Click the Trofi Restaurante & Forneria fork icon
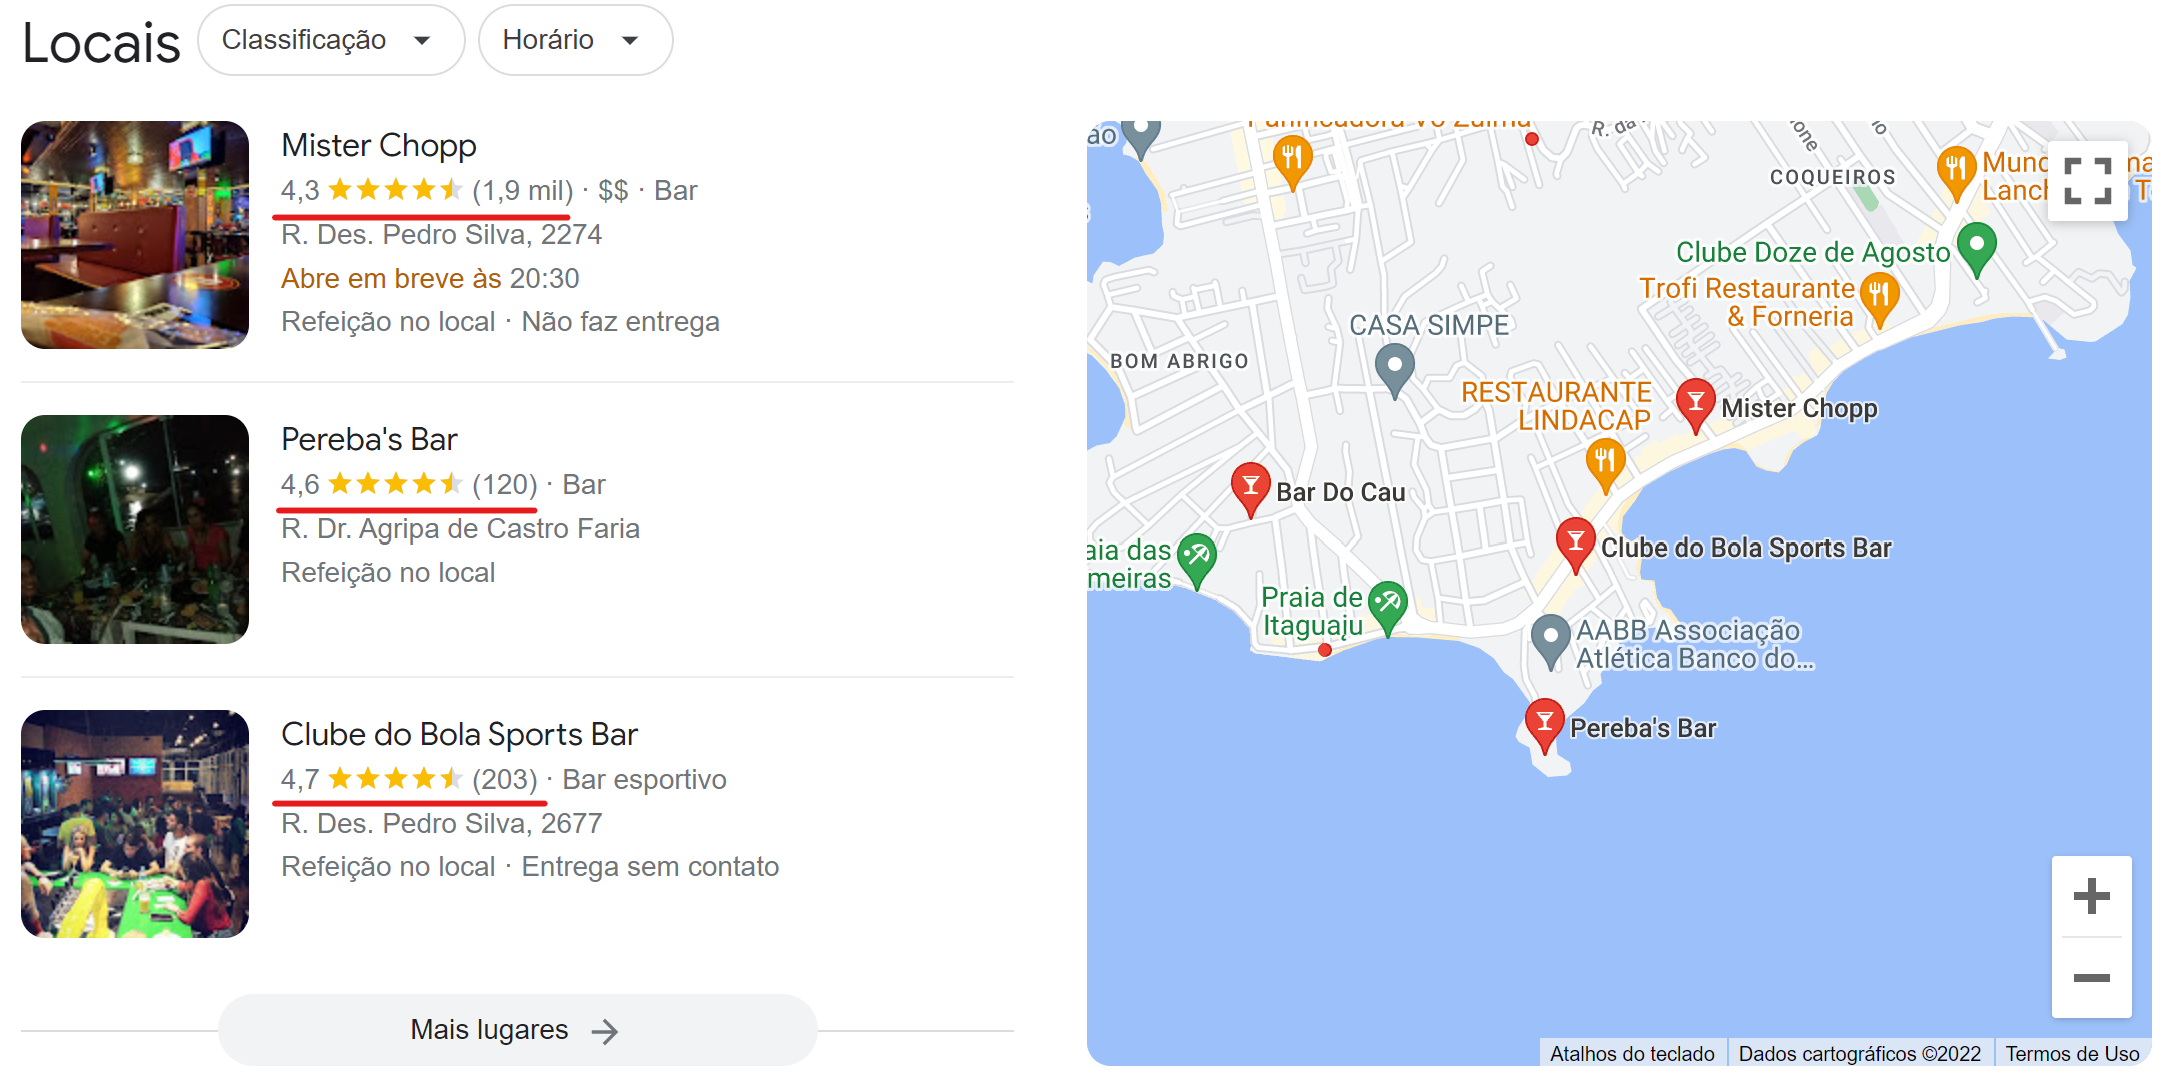The image size is (2162, 1082). (1880, 295)
